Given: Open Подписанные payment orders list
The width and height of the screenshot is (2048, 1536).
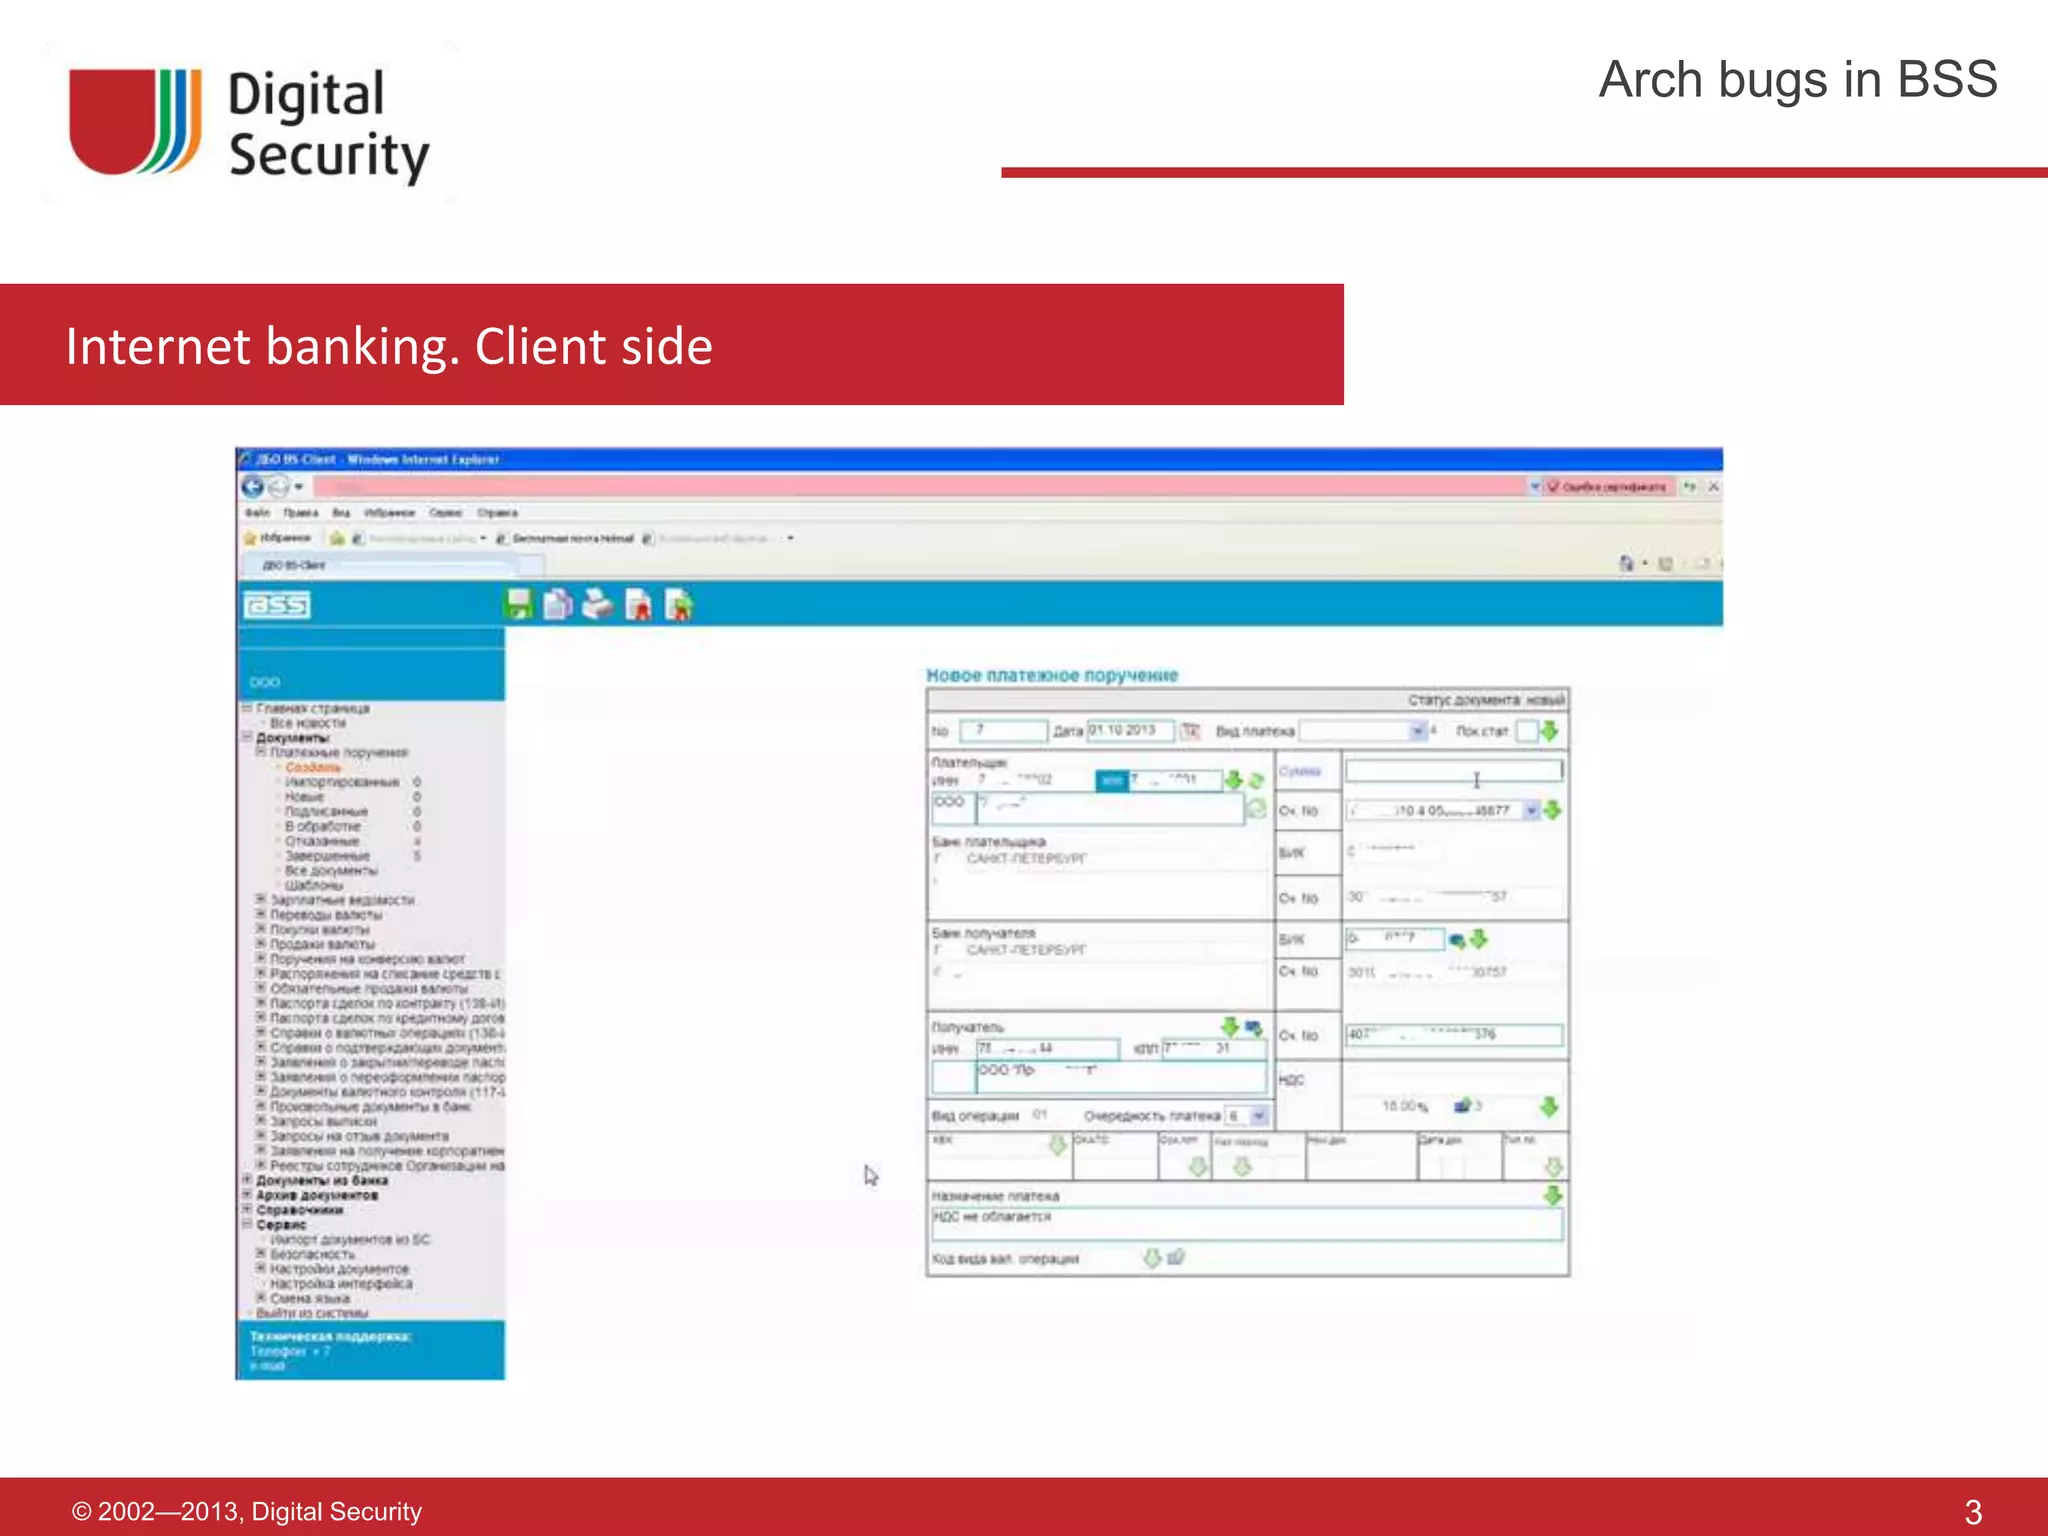Looking at the screenshot, I should click(x=326, y=811).
